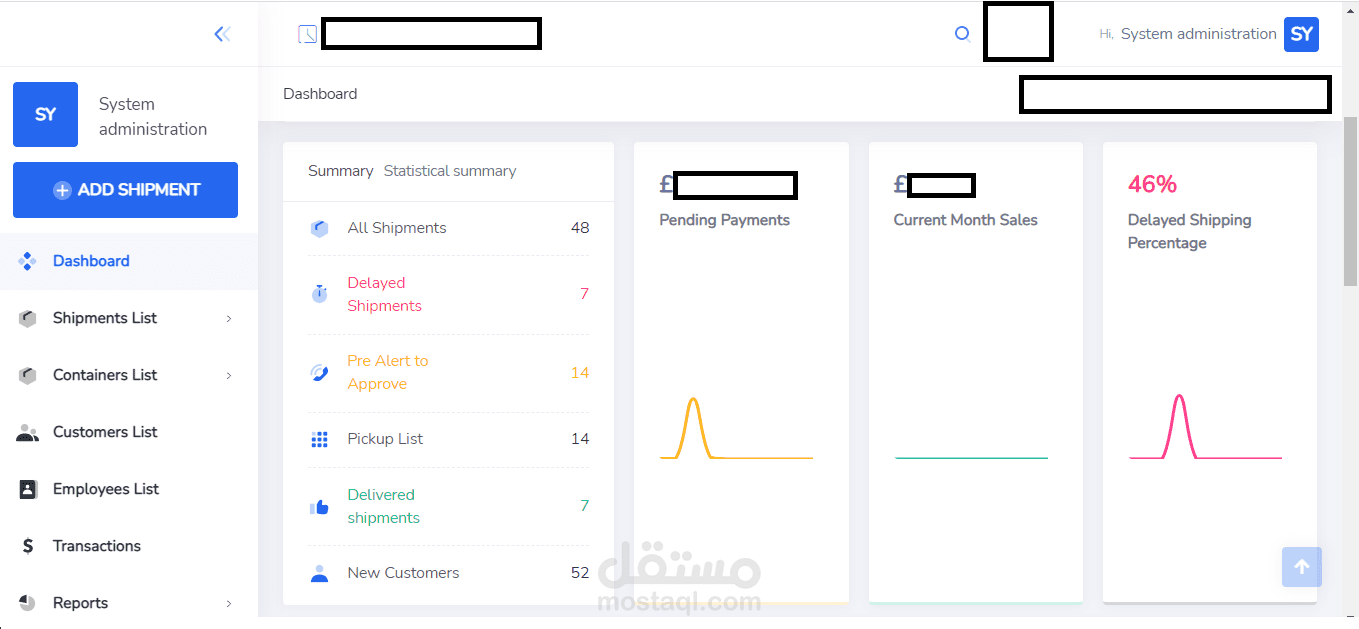Click the Pickup List grid icon

(319, 439)
